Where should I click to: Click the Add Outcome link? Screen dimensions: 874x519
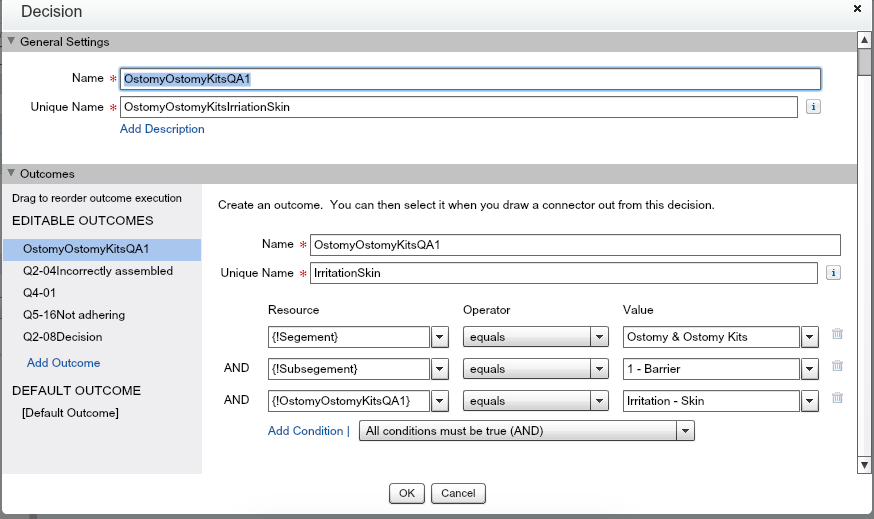point(64,363)
